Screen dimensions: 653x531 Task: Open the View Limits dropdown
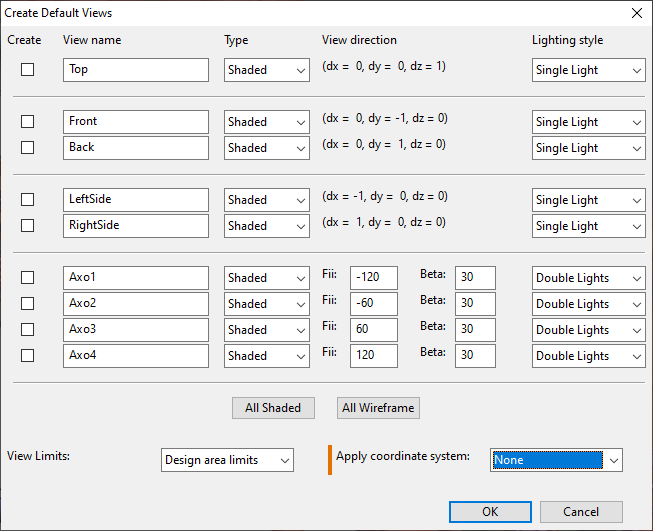(x=227, y=460)
